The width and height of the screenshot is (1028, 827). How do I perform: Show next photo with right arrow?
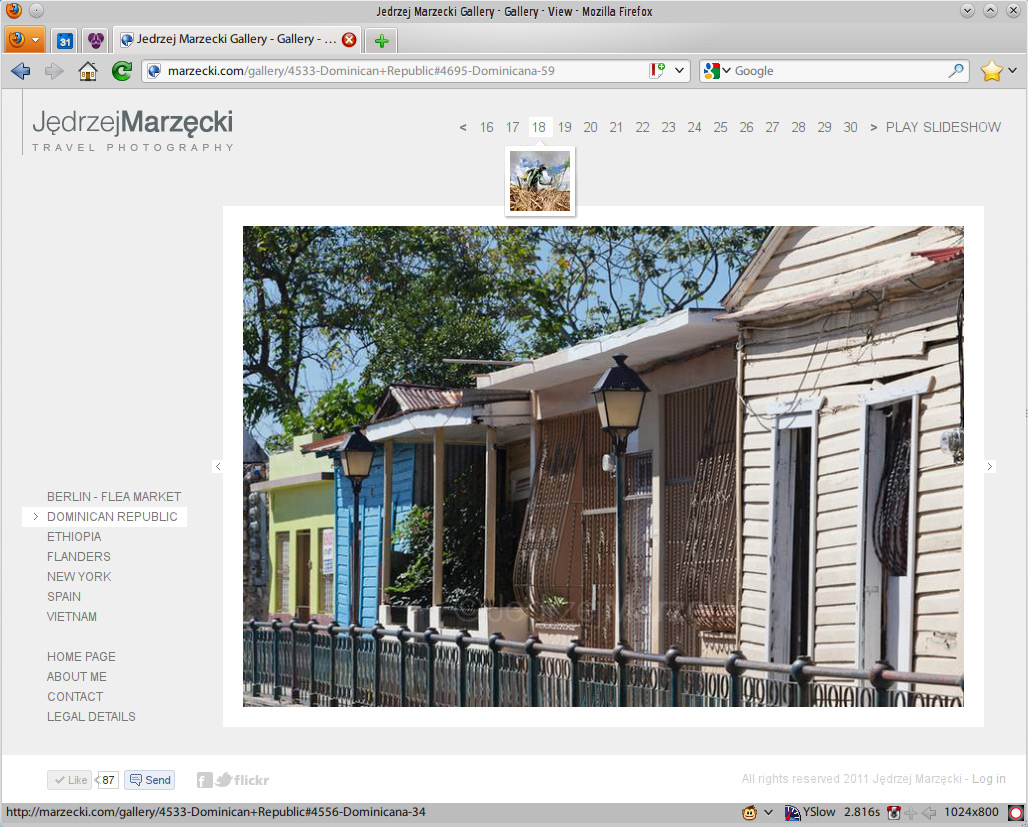point(990,467)
